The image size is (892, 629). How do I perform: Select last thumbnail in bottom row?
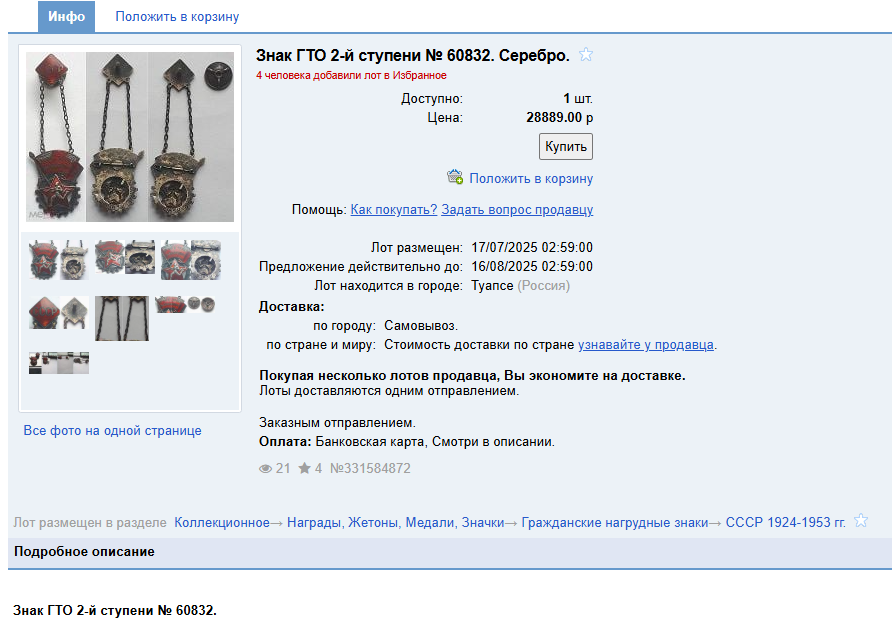pyautogui.click(x=59, y=363)
